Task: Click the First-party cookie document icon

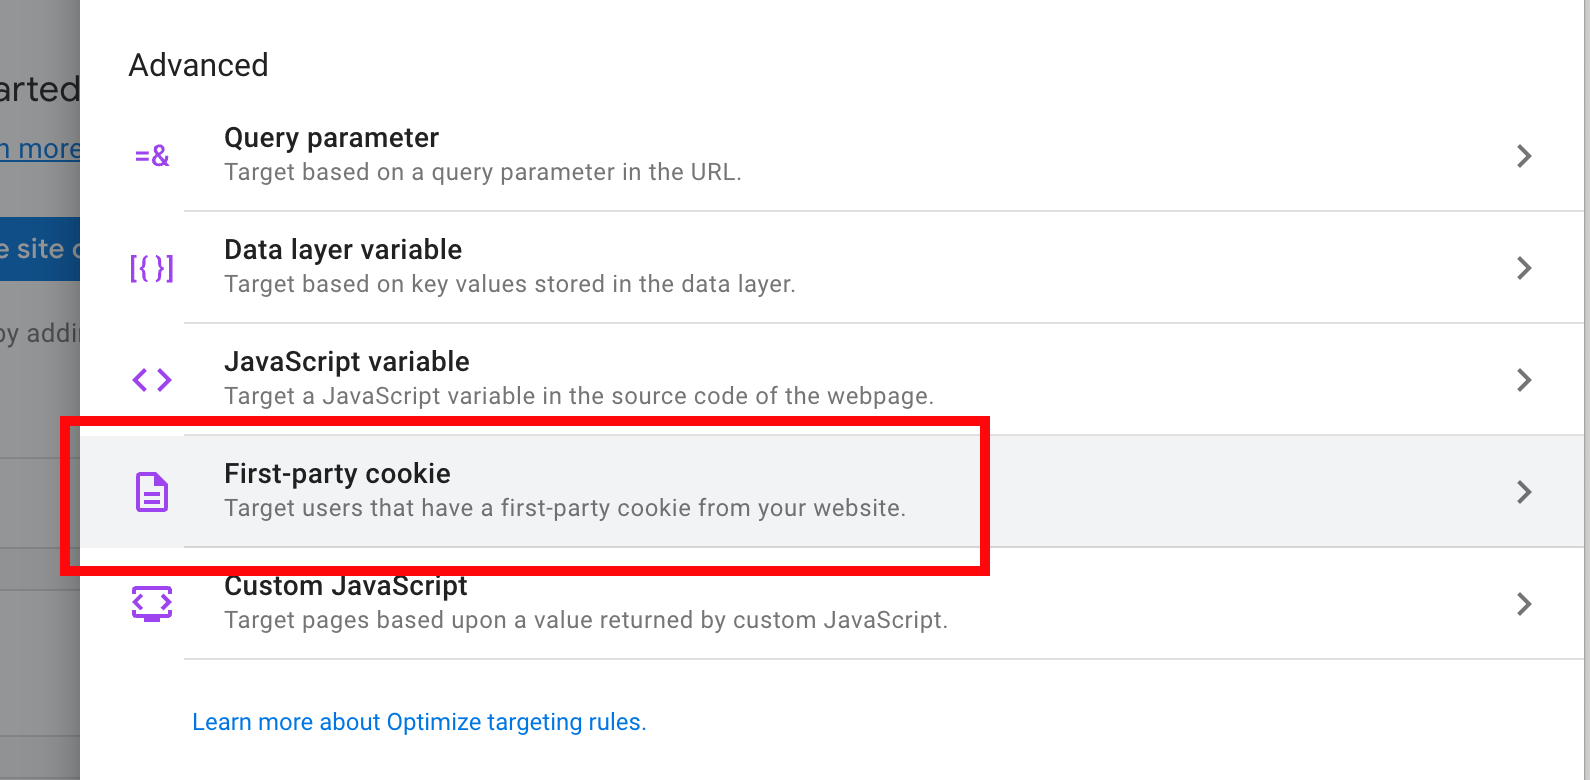Action: click(x=152, y=492)
